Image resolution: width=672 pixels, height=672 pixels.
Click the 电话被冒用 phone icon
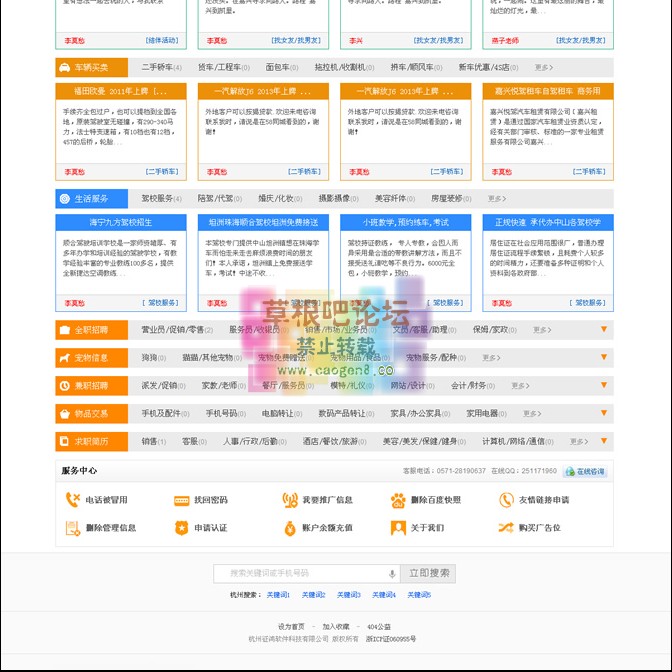pyautogui.click(x=72, y=500)
